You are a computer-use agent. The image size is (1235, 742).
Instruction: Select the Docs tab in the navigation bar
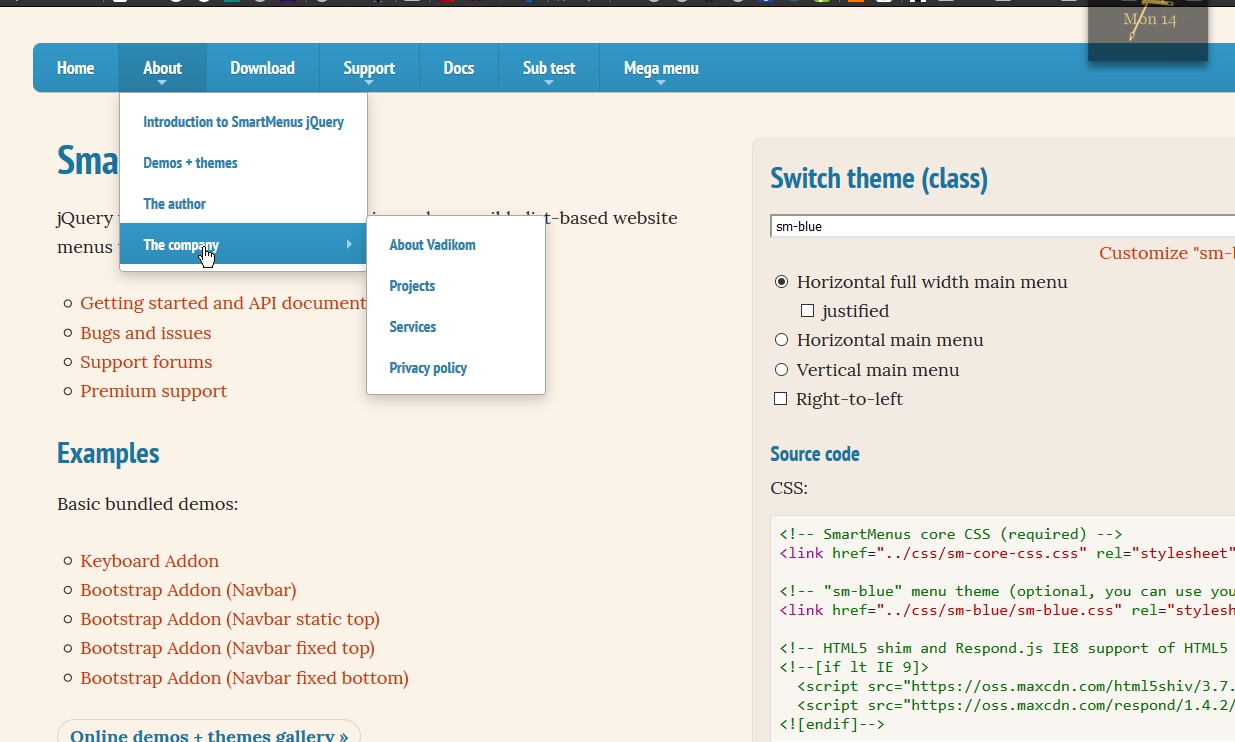click(x=458, y=68)
